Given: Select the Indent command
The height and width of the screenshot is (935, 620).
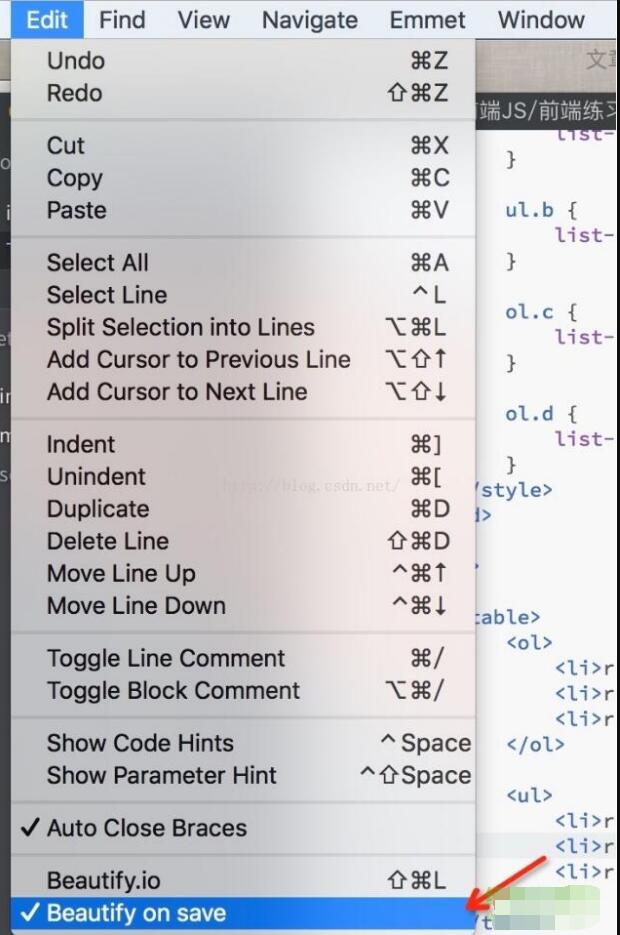Looking at the screenshot, I should [81, 444].
